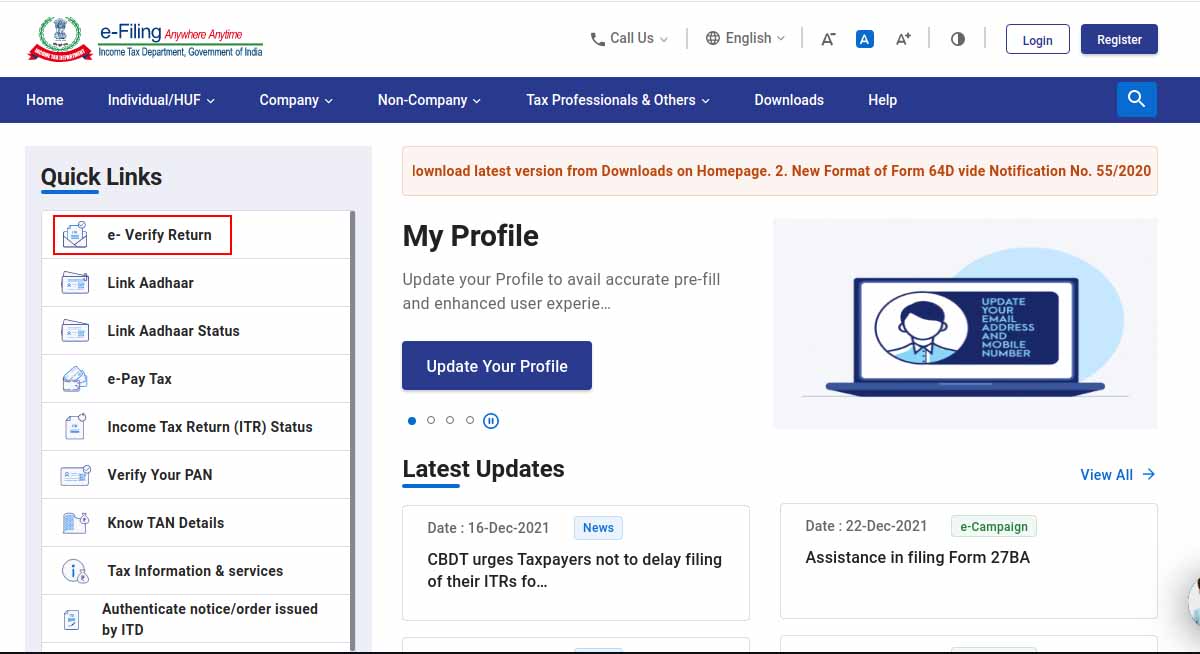The height and width of the screenshot is (654, 1200).
Task: Click the search magnifier icon
Action: pyautogui.click(x=1136, y=99)
